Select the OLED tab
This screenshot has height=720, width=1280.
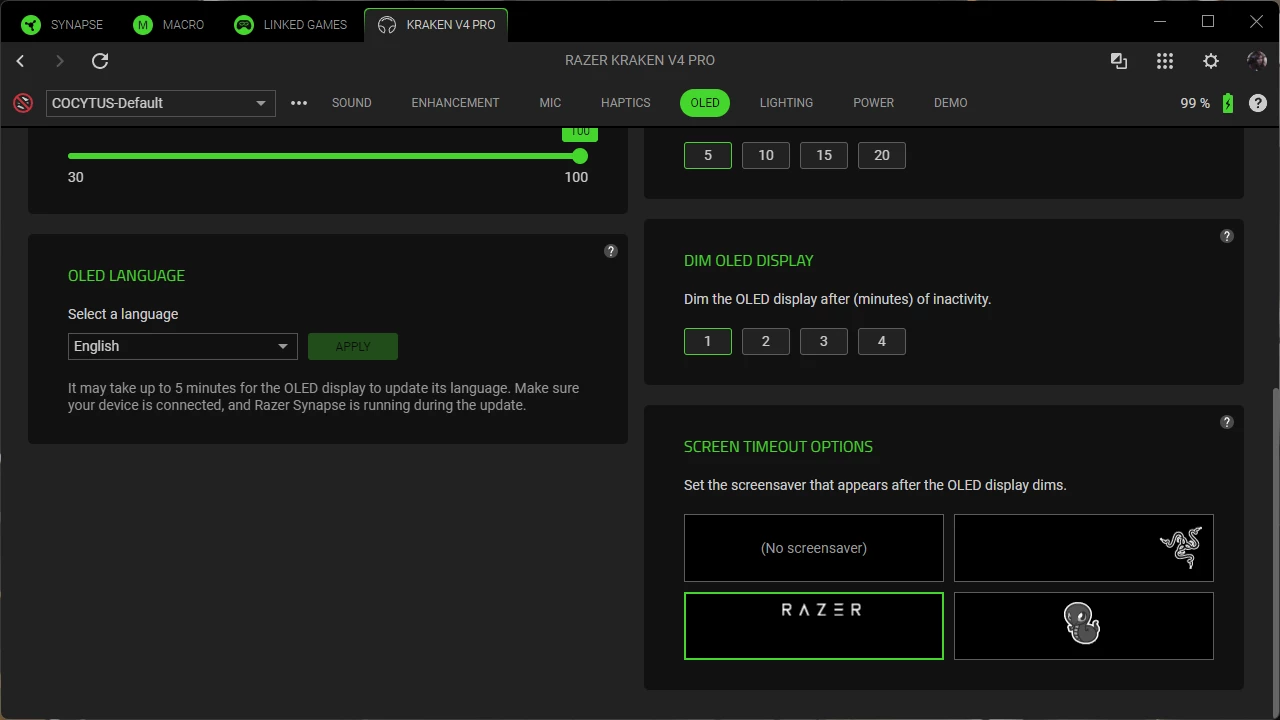[705, 103]
